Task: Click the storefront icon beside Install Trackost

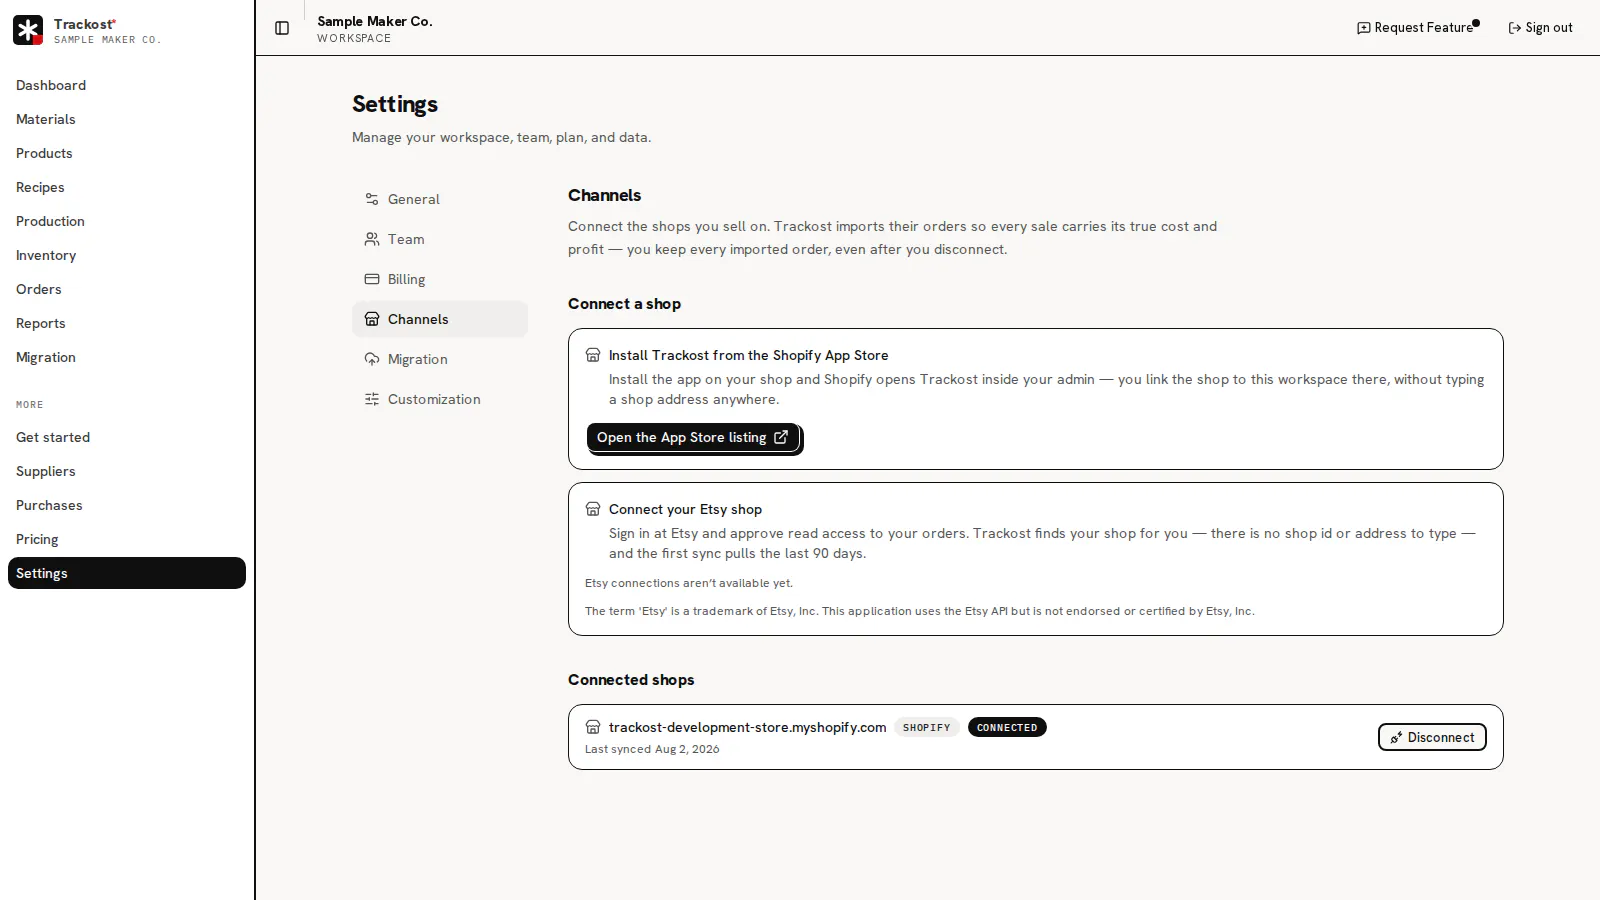Action: pos(593,355)
